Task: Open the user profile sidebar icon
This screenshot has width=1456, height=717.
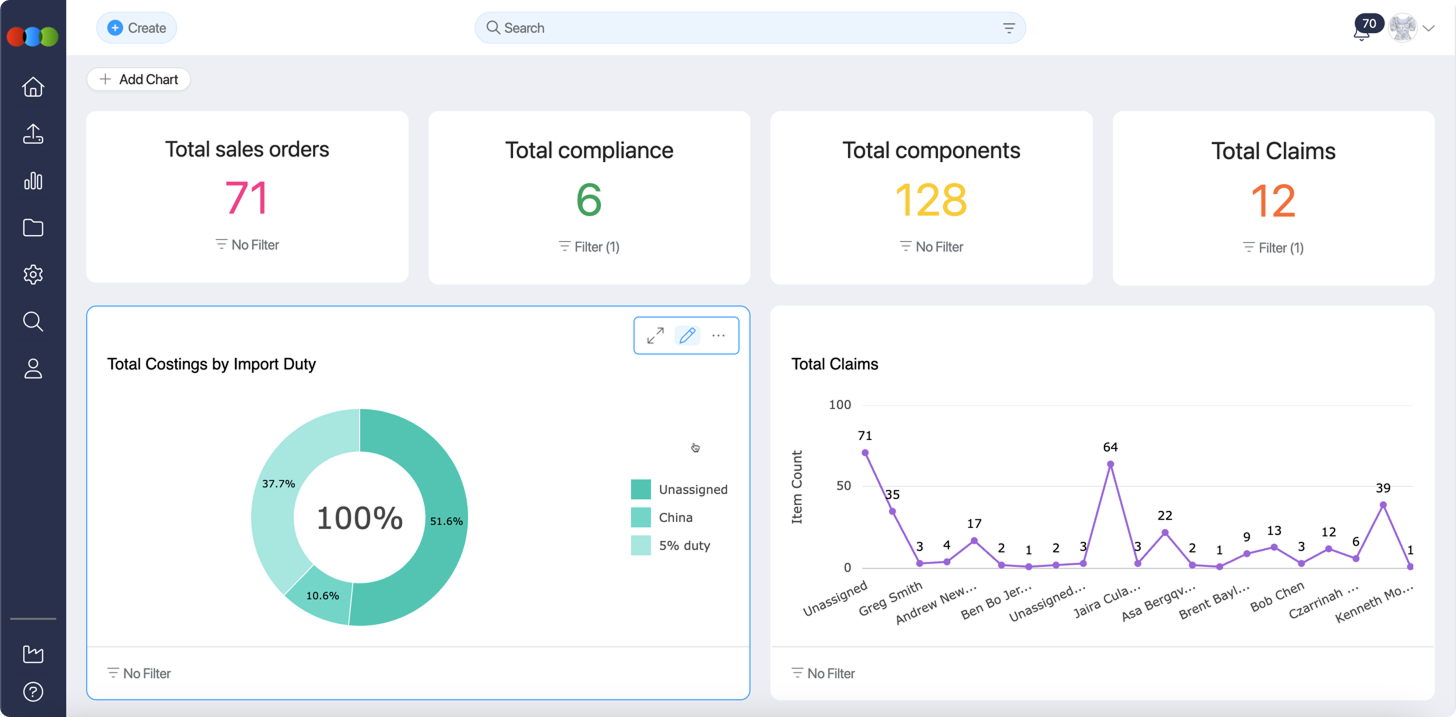Action: coord(33,369)
